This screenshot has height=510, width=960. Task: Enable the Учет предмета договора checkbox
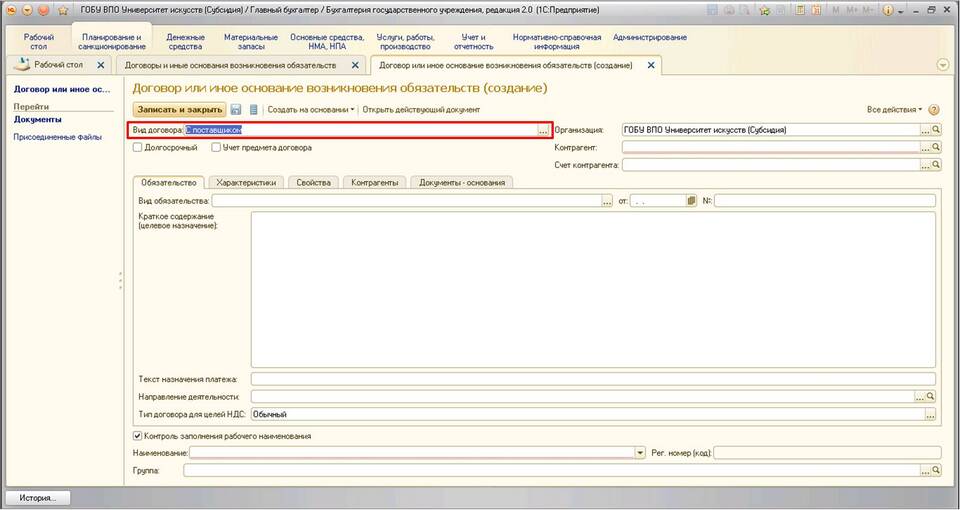pyautogui.click(x=216, y=148)
